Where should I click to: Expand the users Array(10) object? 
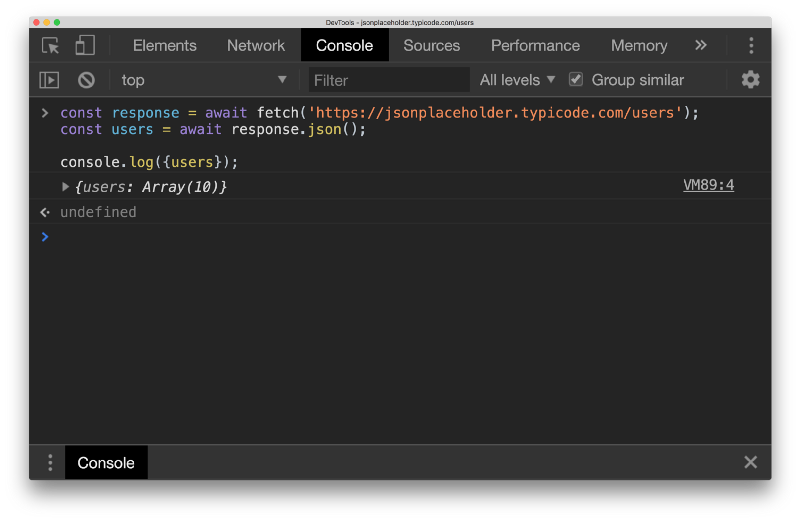coord(66,186)
